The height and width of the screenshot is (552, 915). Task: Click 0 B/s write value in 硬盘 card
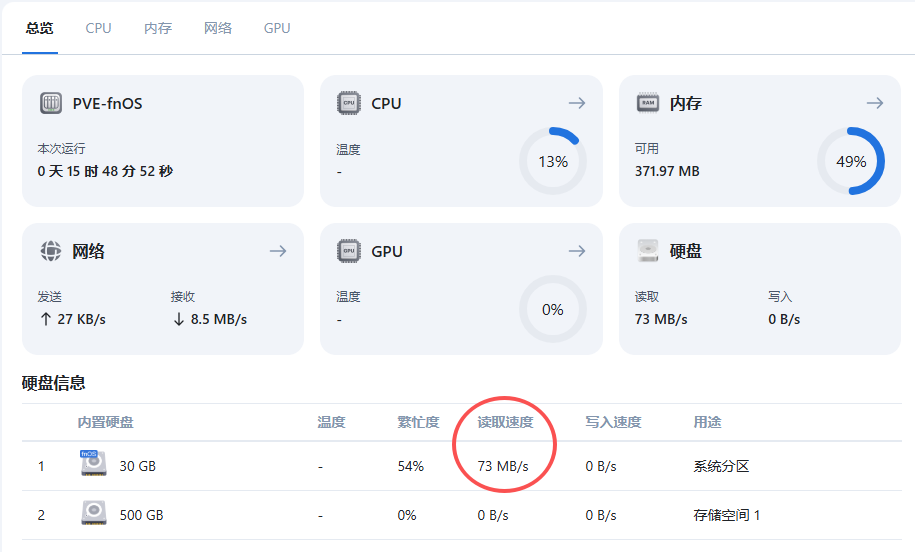784,319
